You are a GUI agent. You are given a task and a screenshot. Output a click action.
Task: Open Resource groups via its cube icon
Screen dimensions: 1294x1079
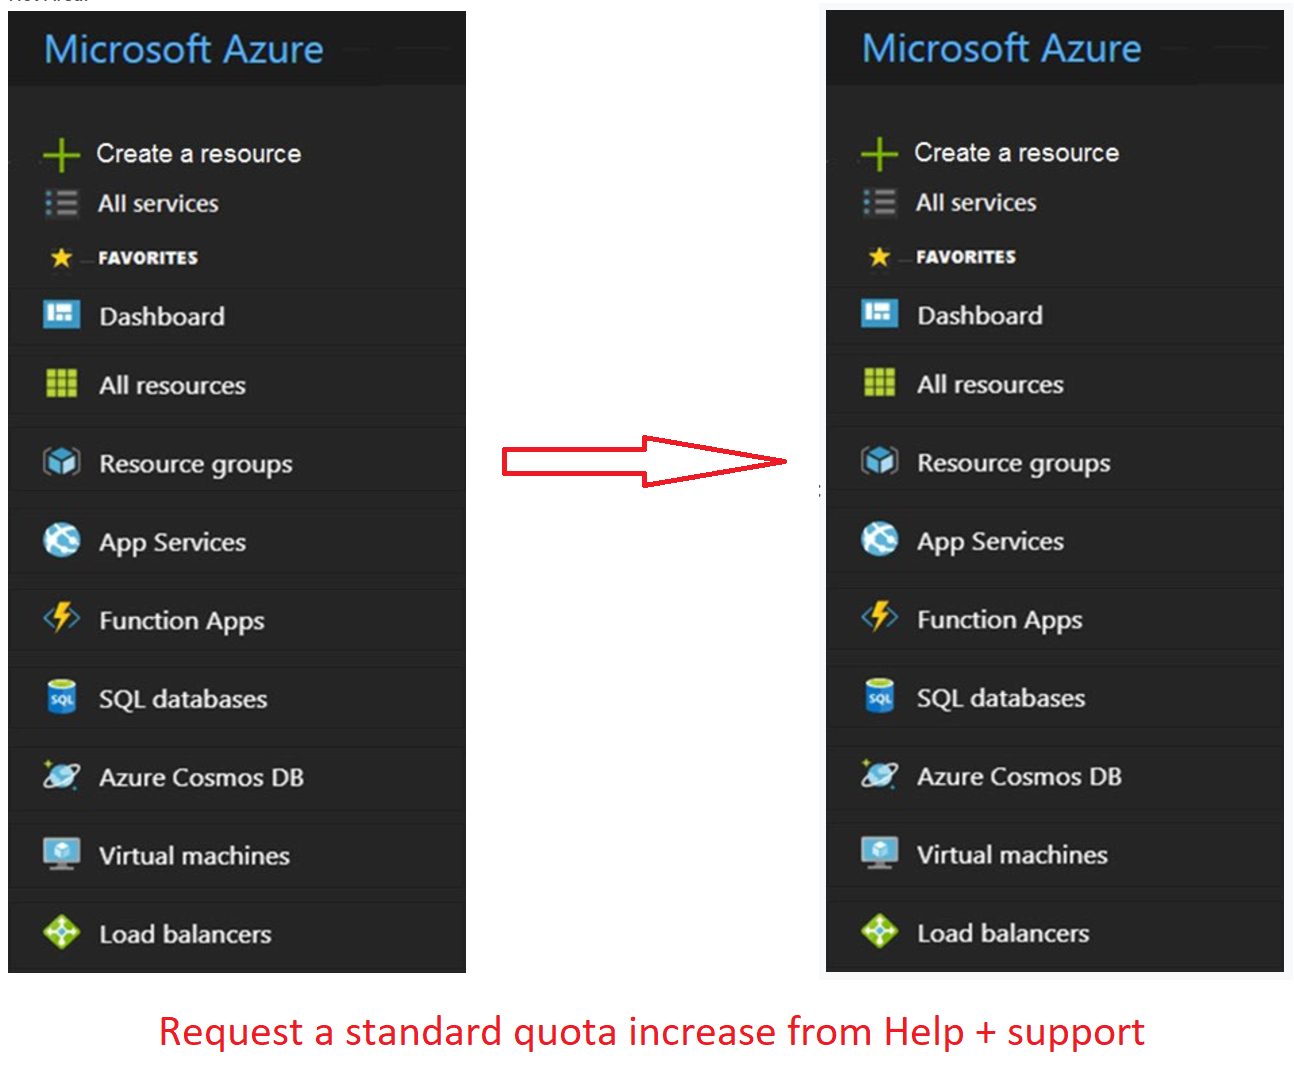[61, 461]
